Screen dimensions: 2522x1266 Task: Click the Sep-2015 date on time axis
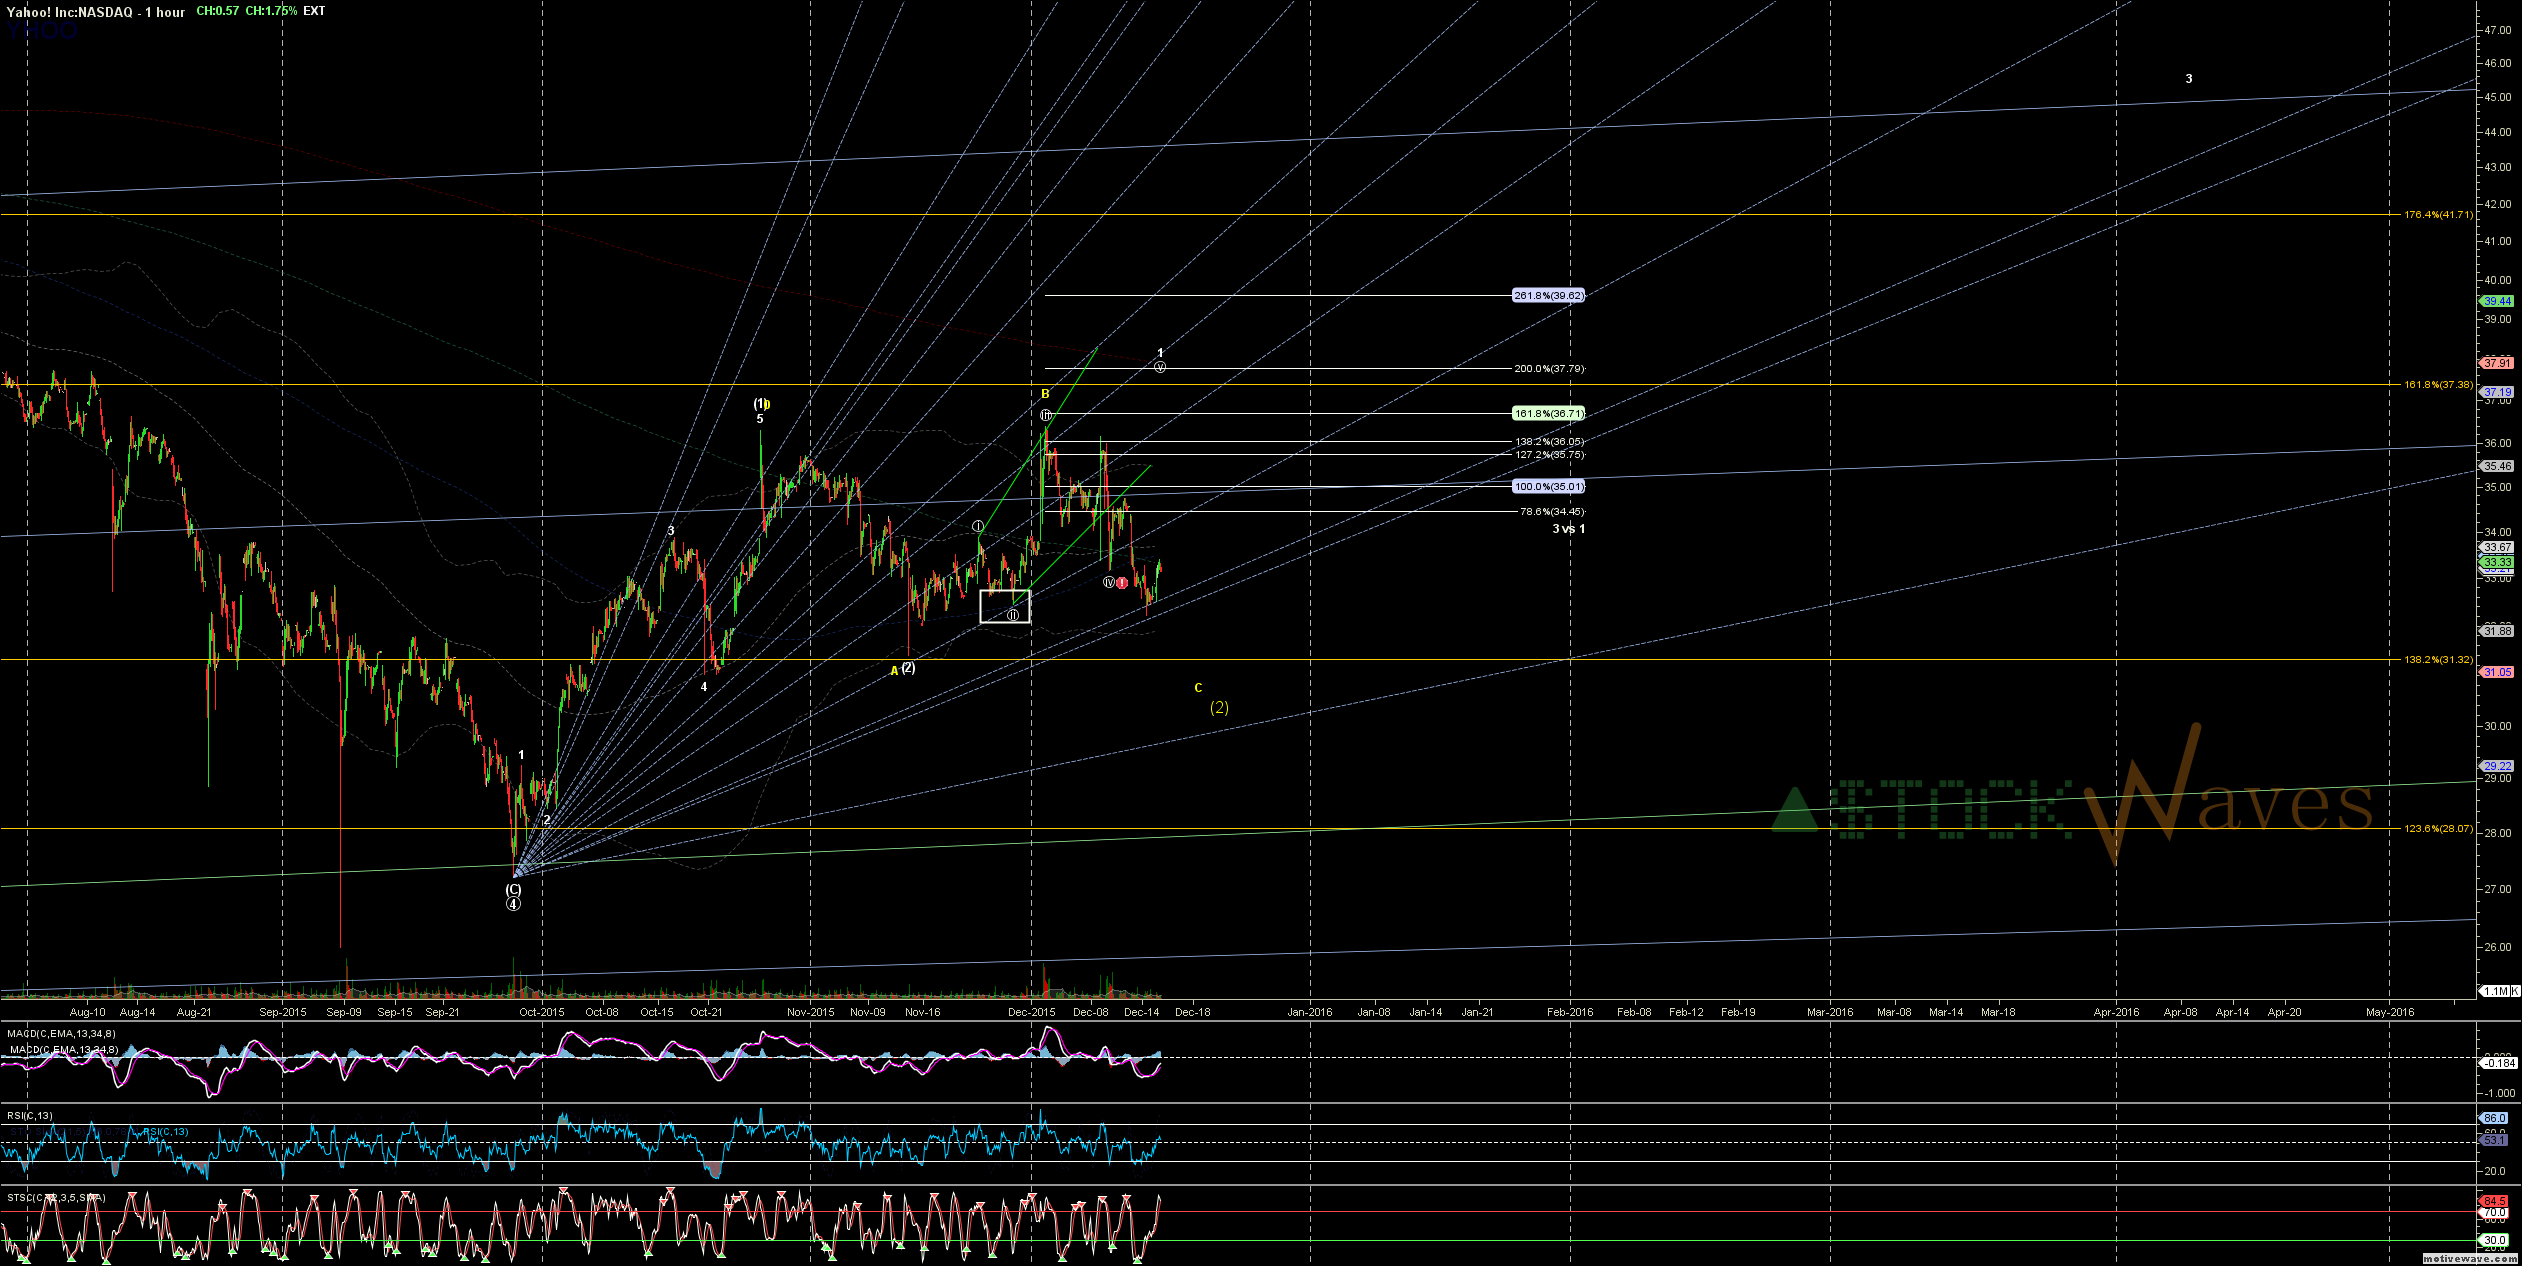(x=283, y=1012)
